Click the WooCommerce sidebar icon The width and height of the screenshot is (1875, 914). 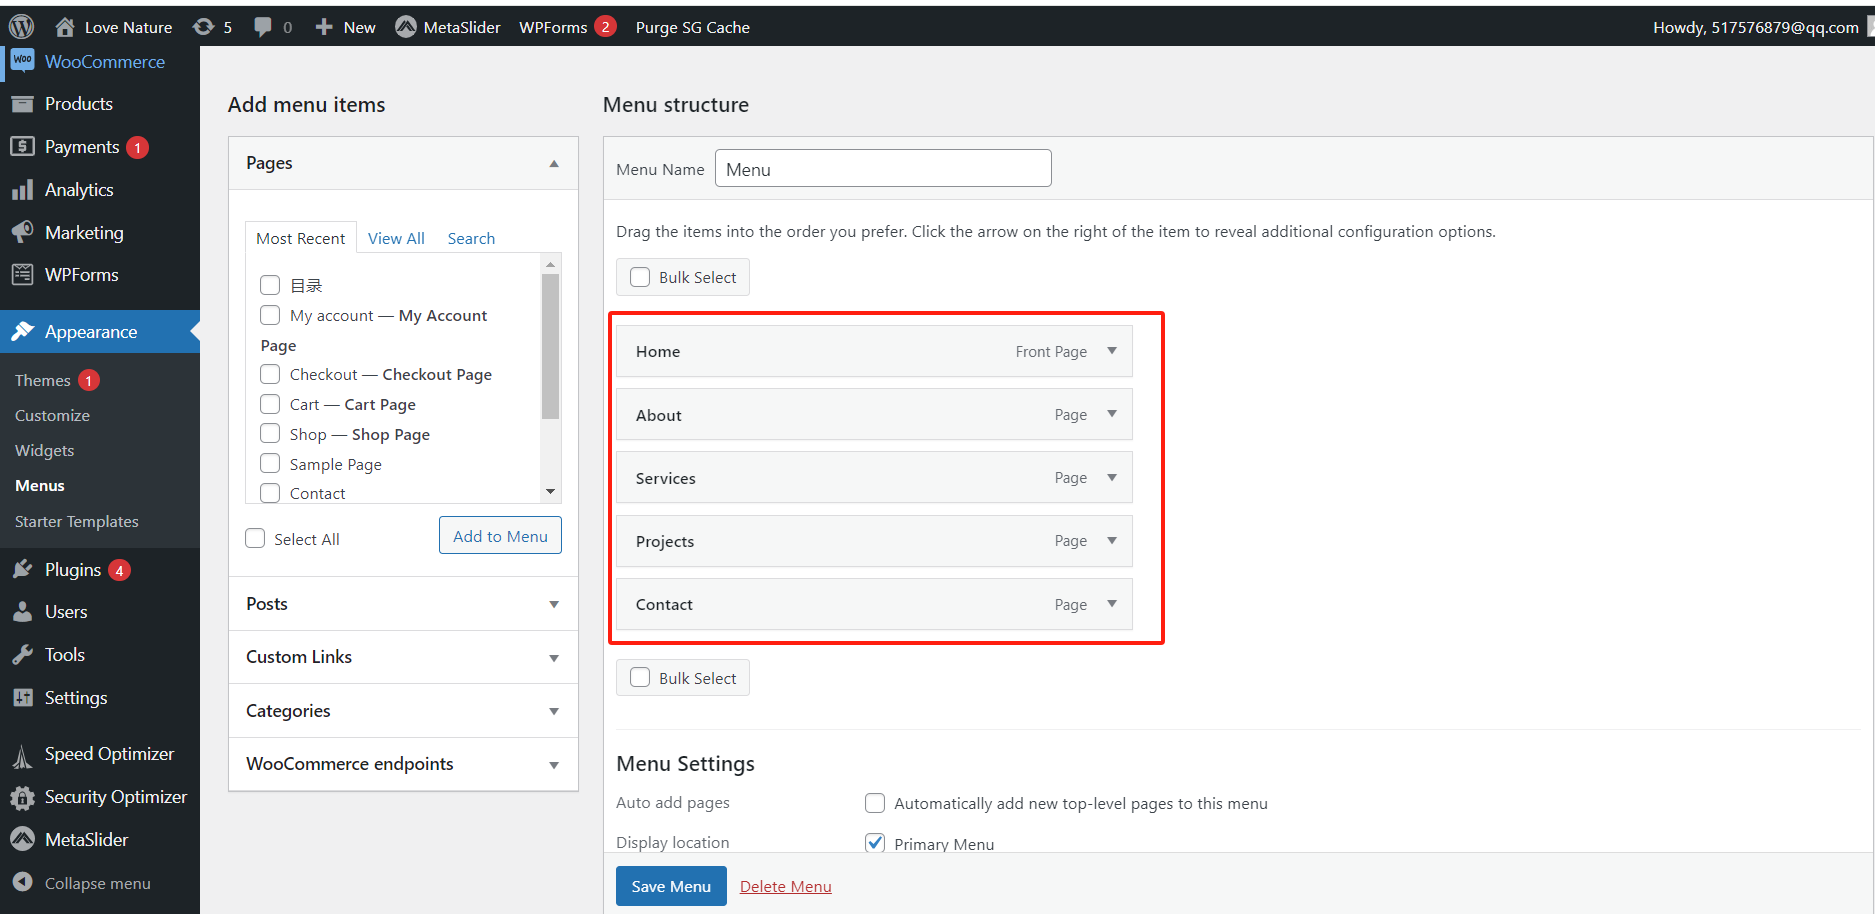coord(22,61)
